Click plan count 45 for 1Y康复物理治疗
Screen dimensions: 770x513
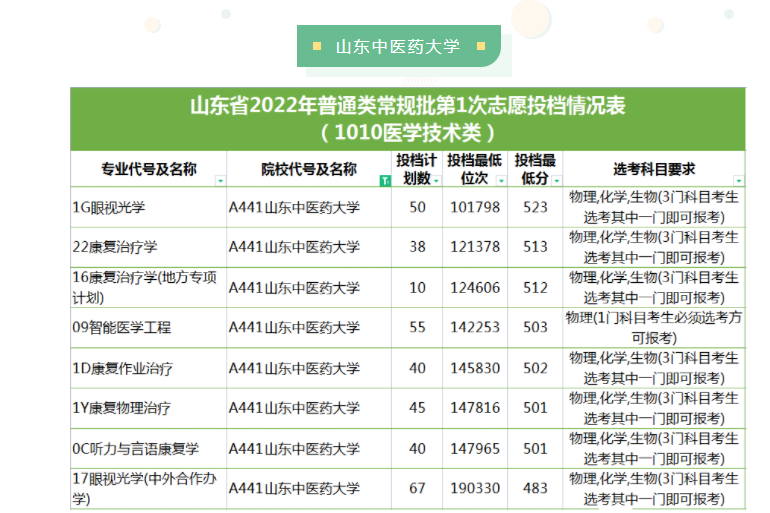(417, 408)
